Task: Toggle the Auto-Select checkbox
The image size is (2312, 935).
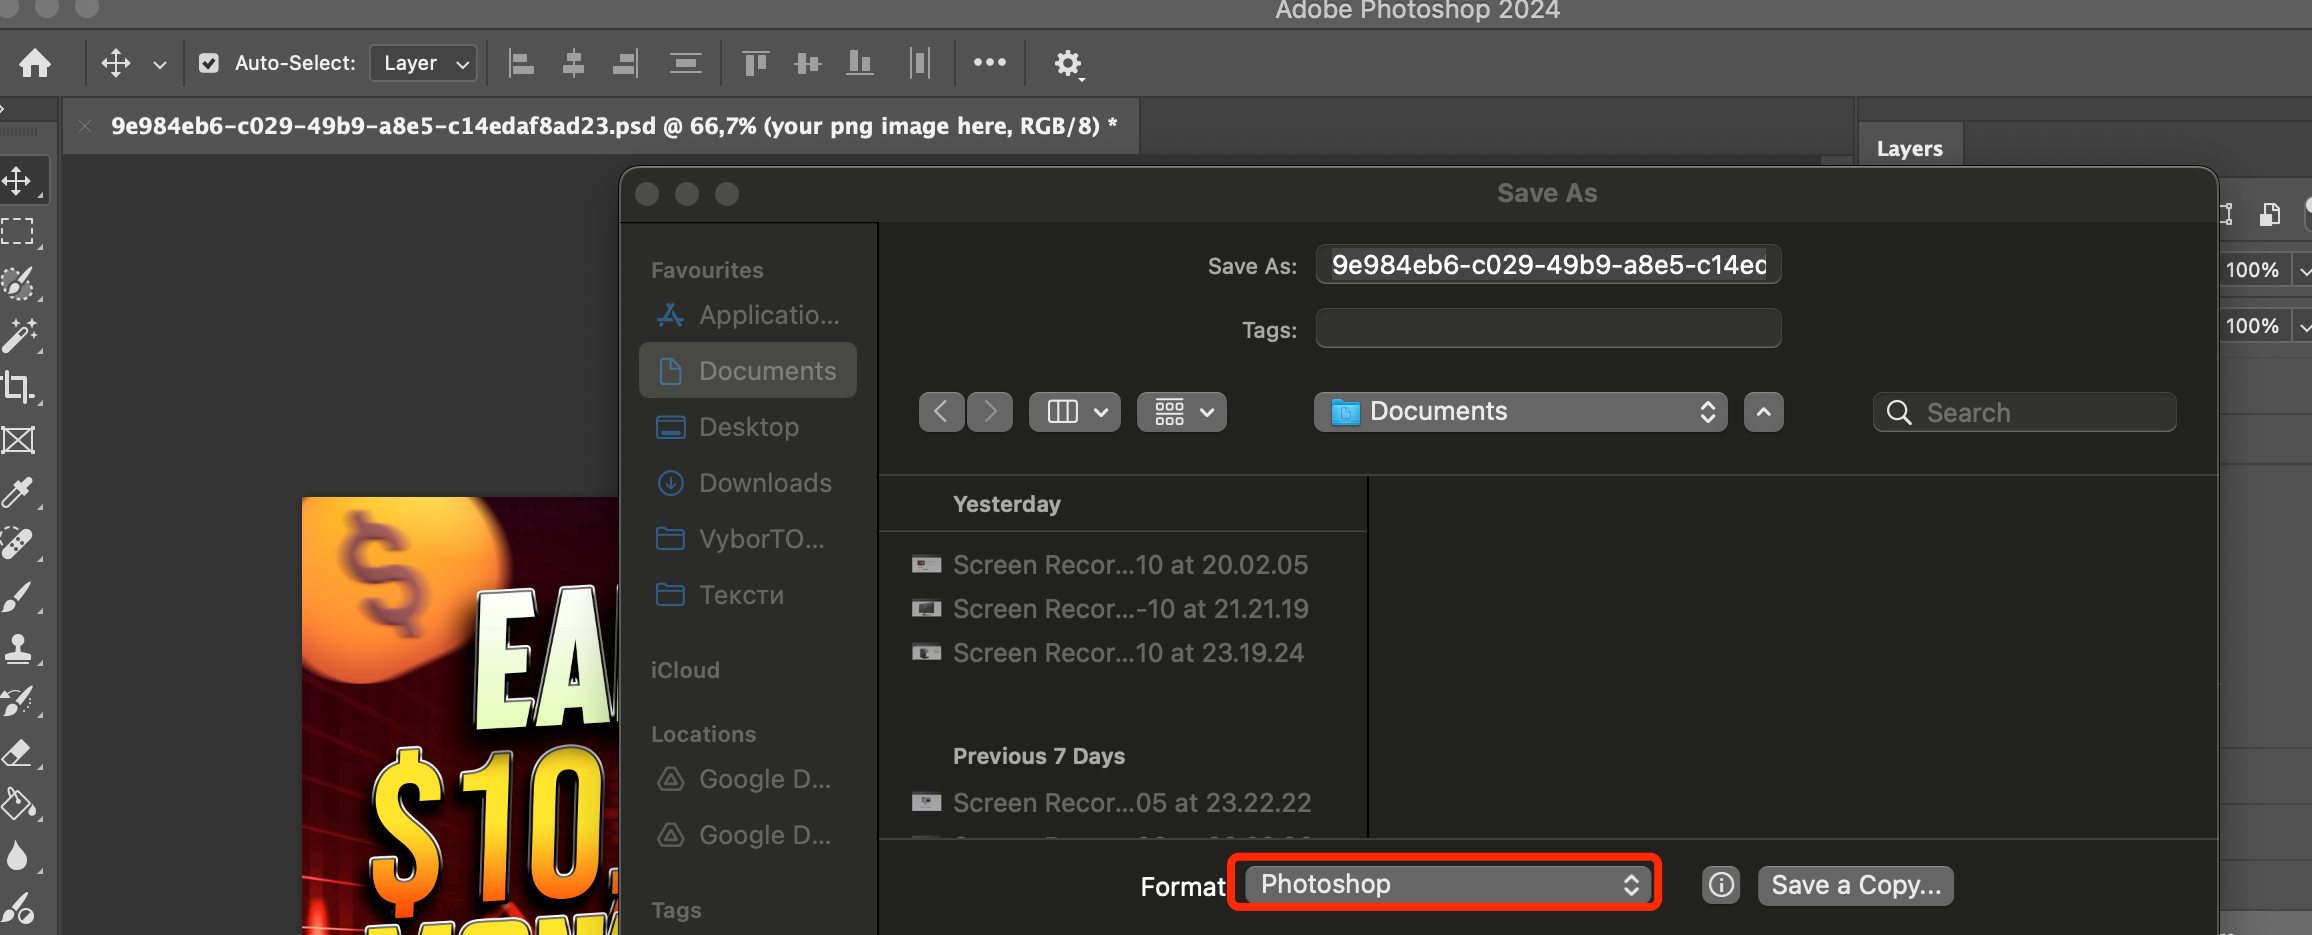Action: [209, 63]
